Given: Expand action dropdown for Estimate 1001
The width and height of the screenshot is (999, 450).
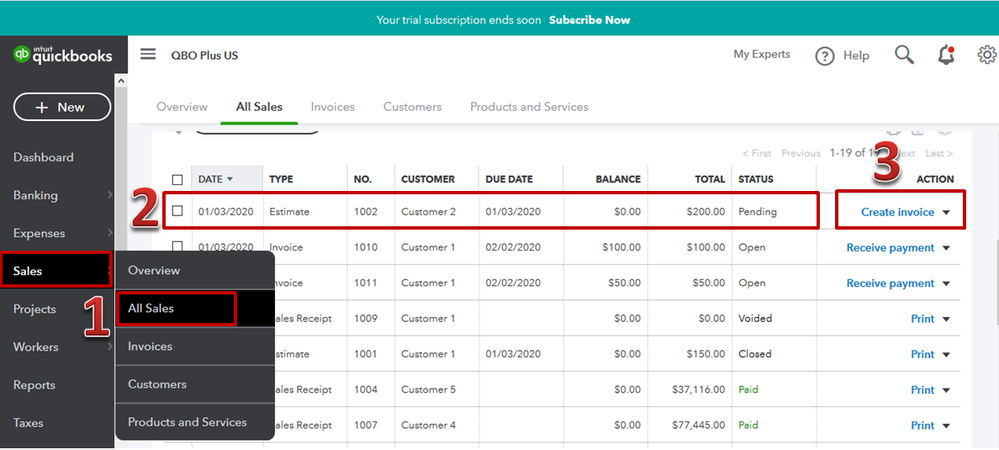Looking at the screenshot, I should (x=946, y=355).
